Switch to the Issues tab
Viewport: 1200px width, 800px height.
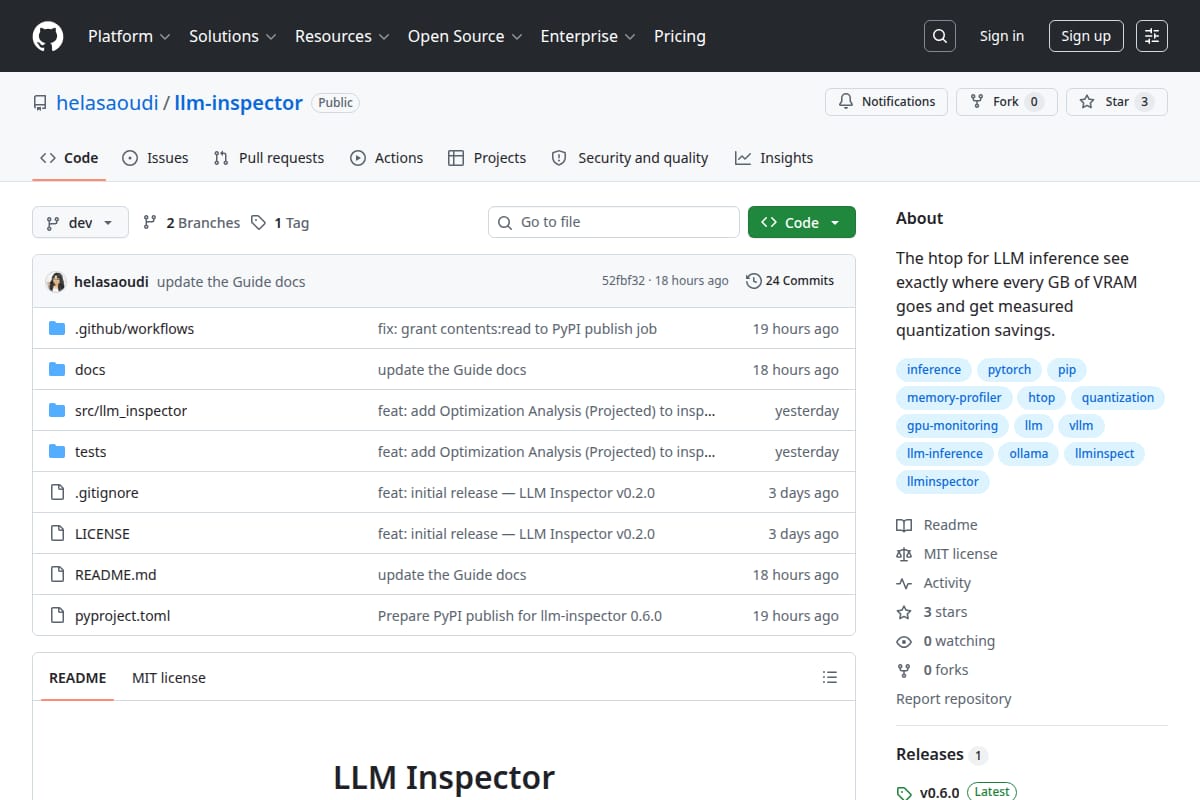tap(155, 158)
